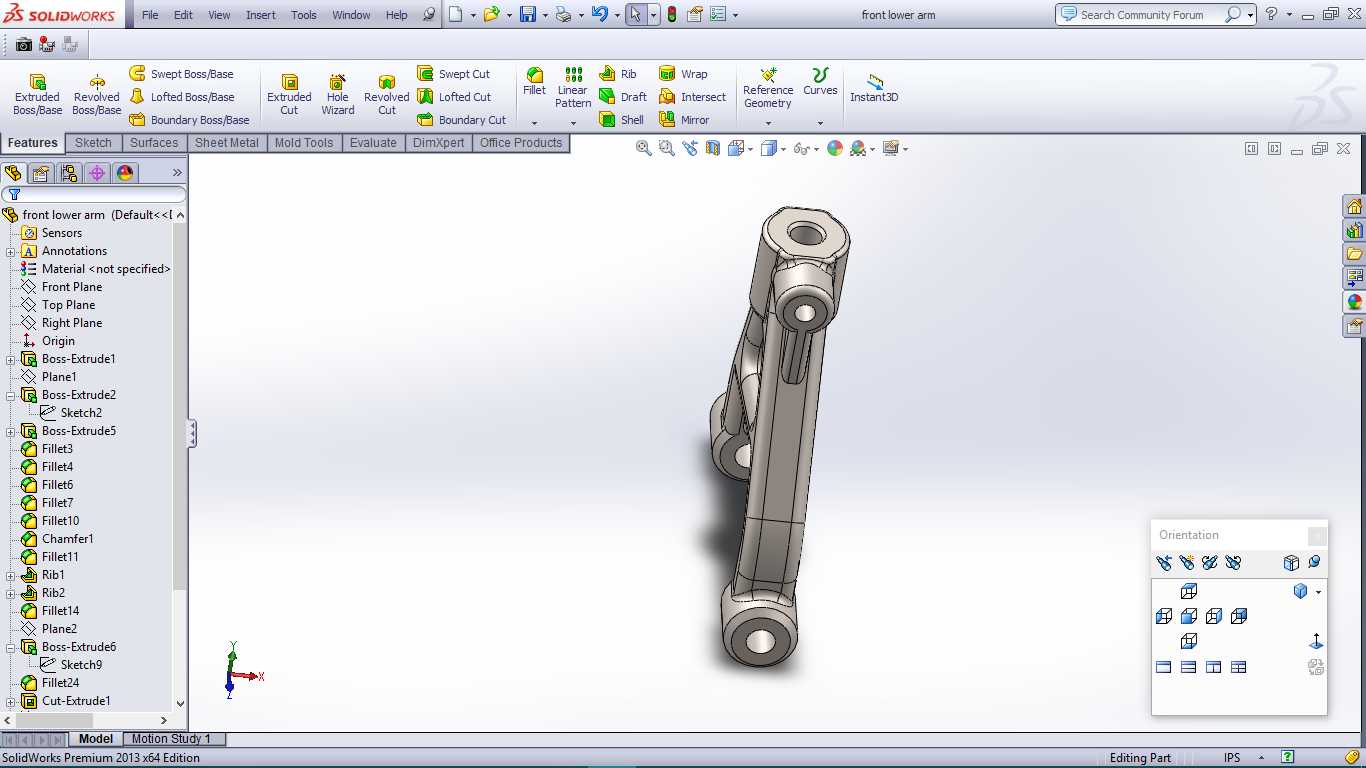Choose the Revolved Boss/Base tool
The width and height of the screenshot is (1366, 768).
[x=97, y=95]
